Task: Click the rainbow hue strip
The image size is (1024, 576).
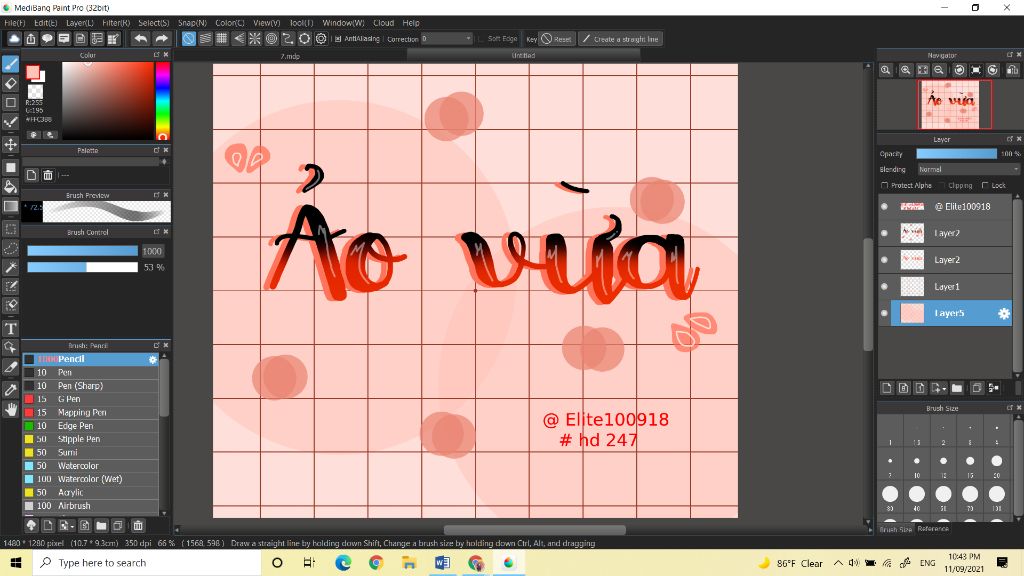Action: coord(162,101)
